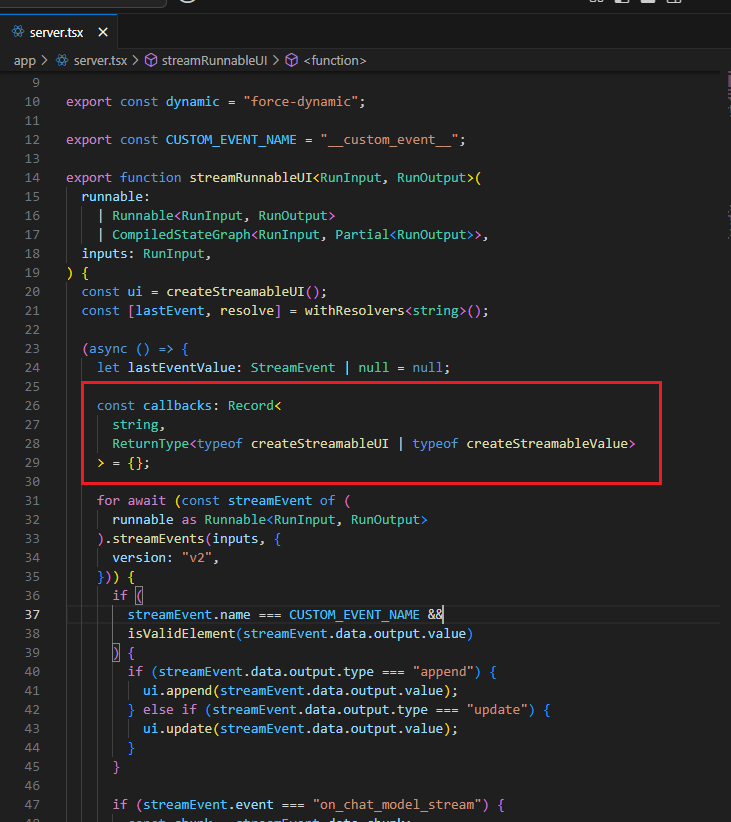Open the server.tsx breadcrumb item
The image size is (731, 822).
pos(100,61)
